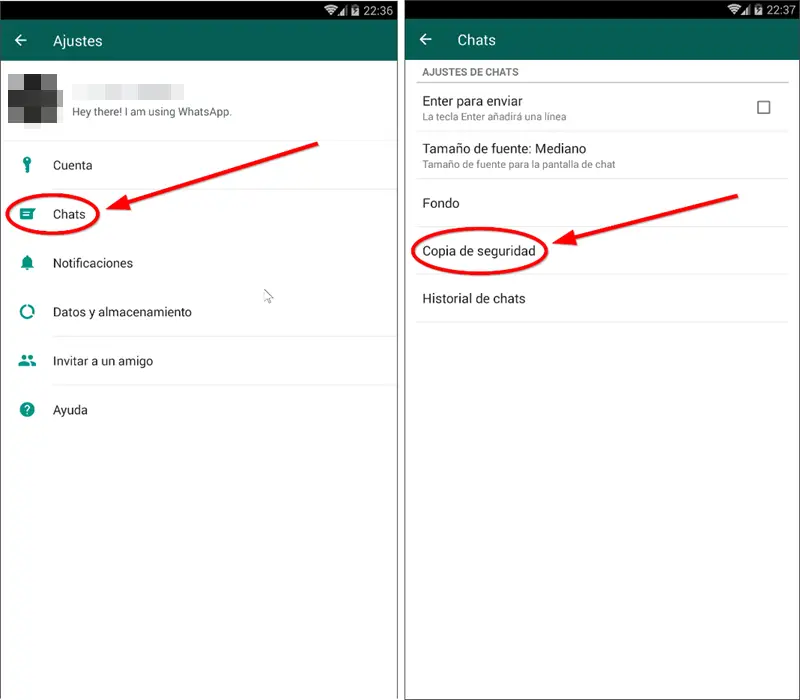Toggle the Enter para enviar checkbox
This screenshot has height=700, width=800.
tap(763, 107)
